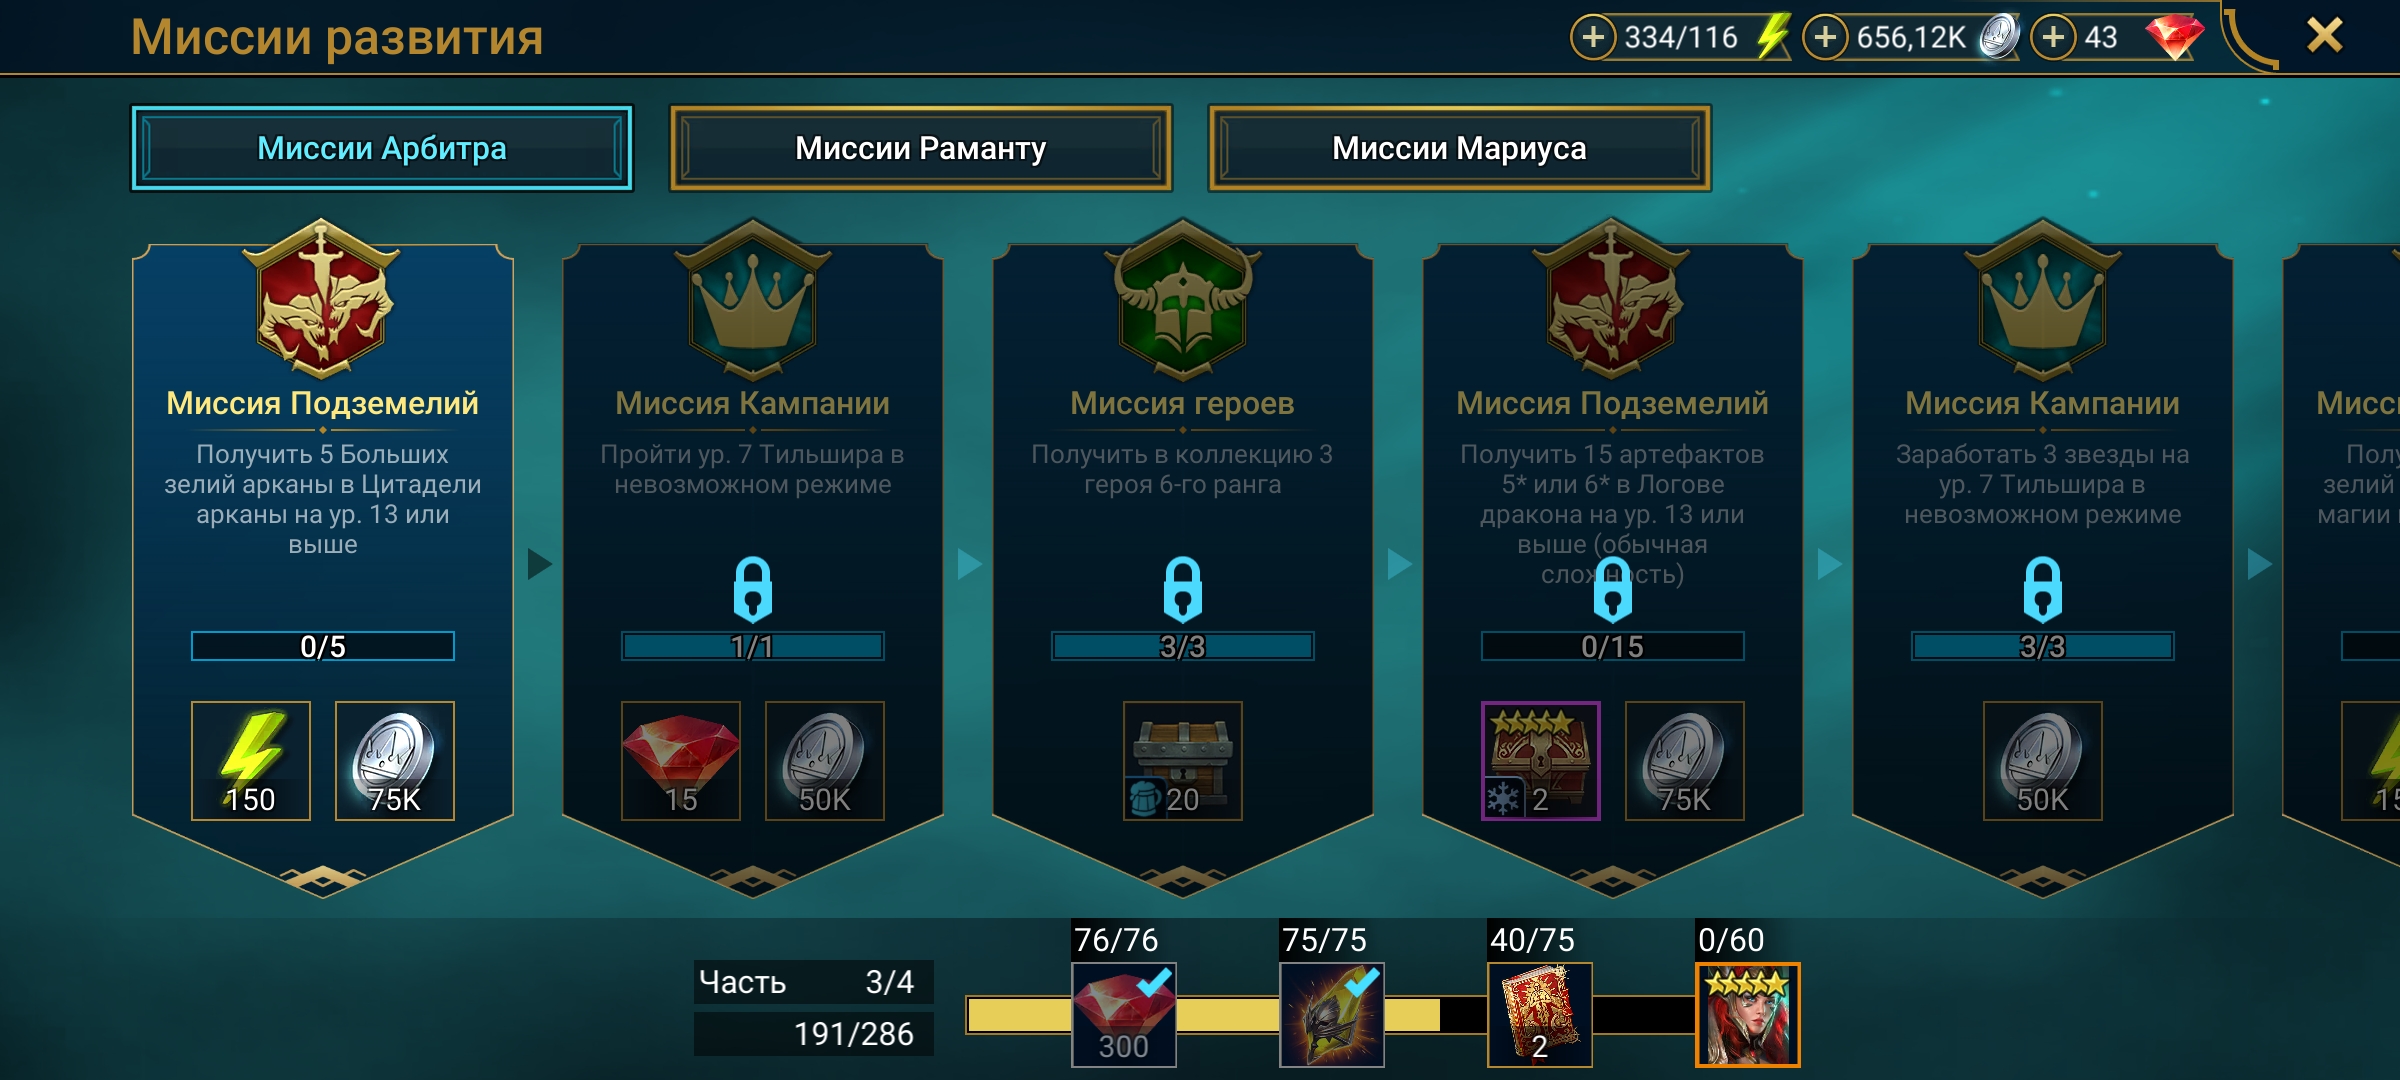This screenshot has width=2400, height=1080.
Task: Select the Миссии Арбитра tab
Action: coord(382,148)
